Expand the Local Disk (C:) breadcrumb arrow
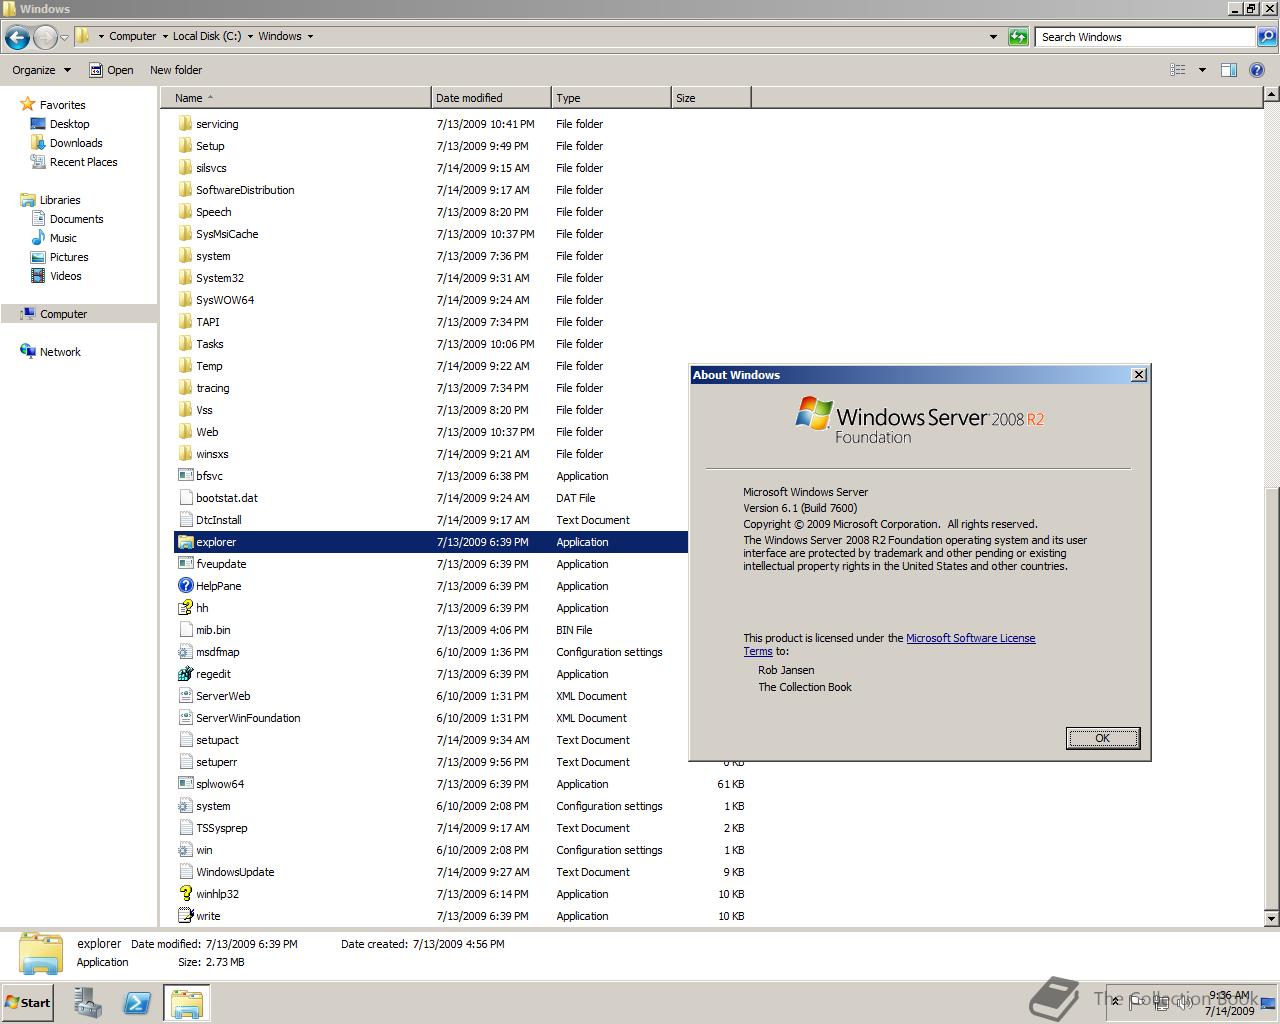1280x1024 pixels. pos(250,36)
